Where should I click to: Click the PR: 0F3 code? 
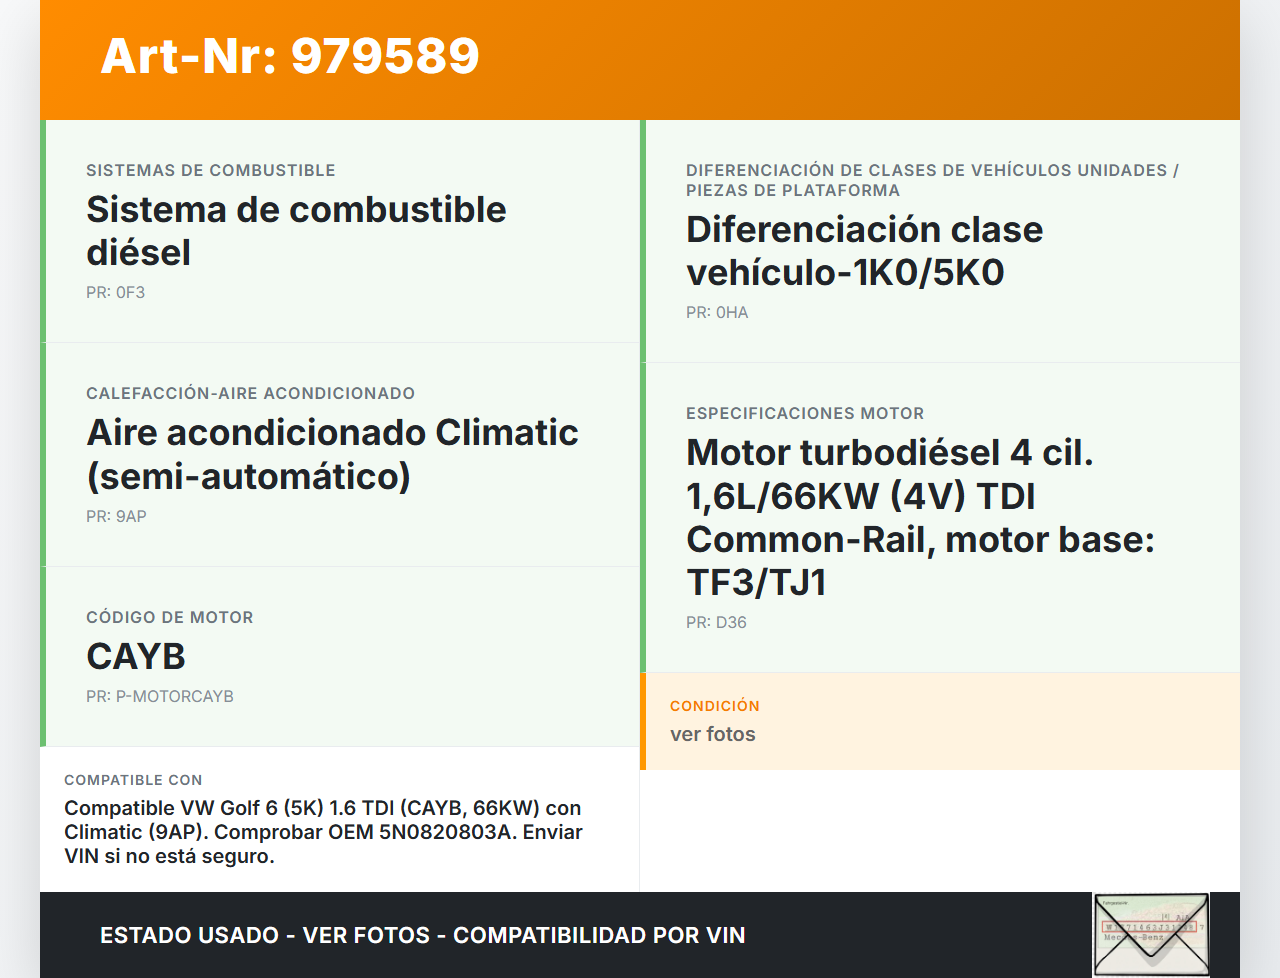115,293
